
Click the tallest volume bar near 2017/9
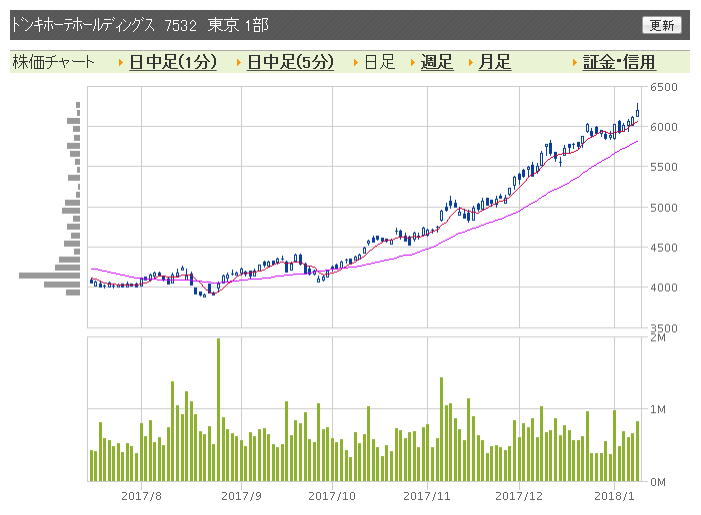(x=218, y=409)
